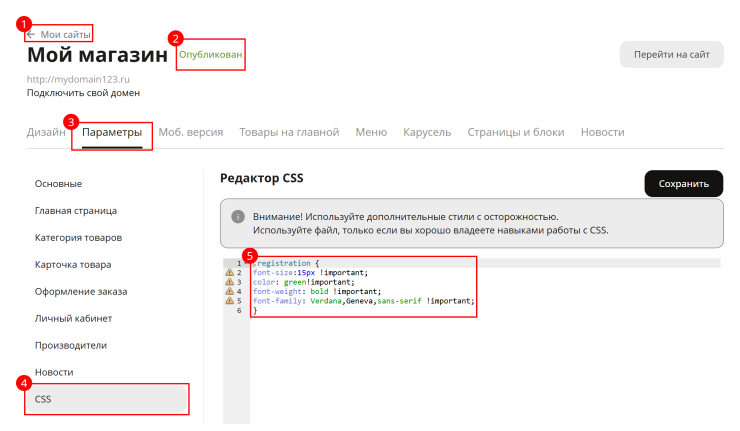Open the Новости top tab
740x431 pixels.
coord(603,132)
